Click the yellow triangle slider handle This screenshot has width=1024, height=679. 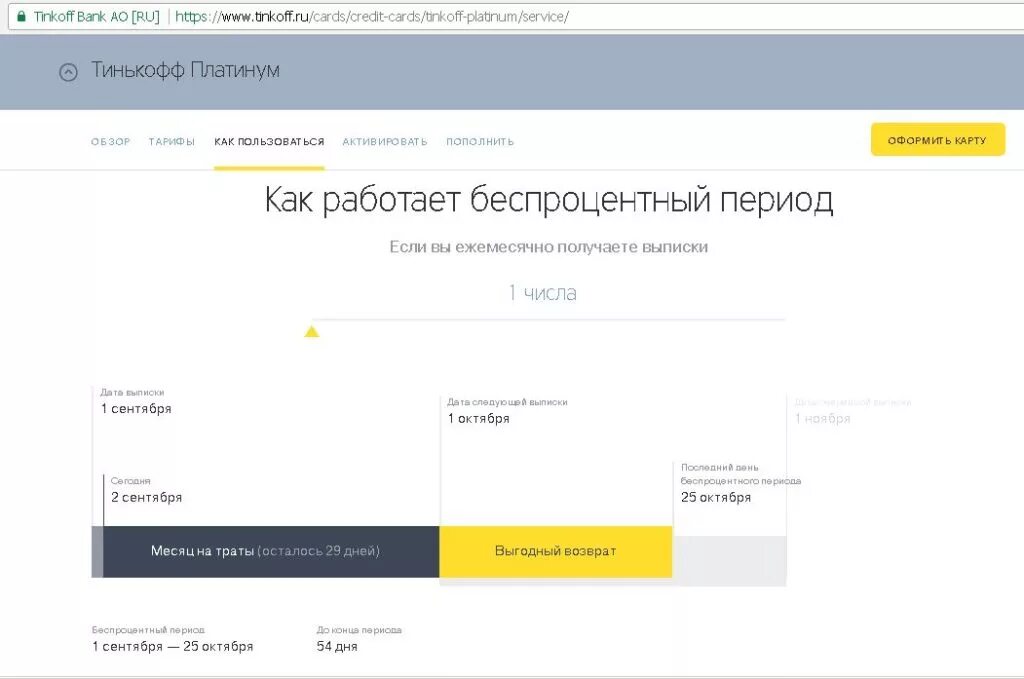(x=312, y=332)
